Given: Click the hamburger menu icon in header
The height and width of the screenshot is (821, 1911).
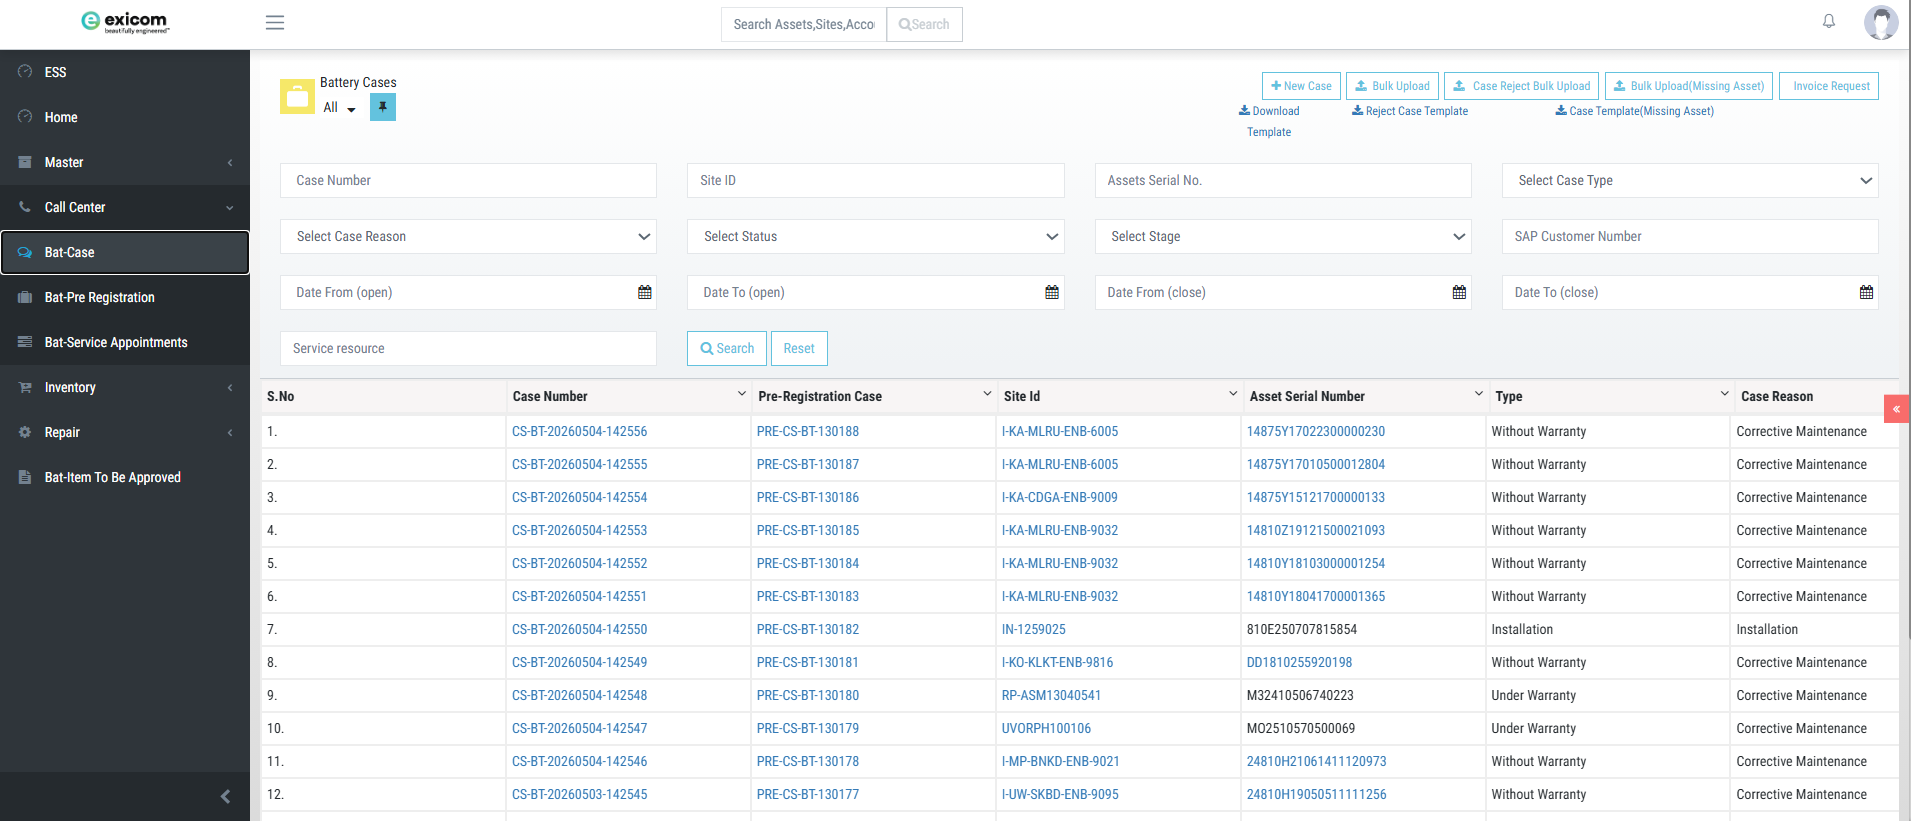Looking at the screenshot, I should tap(275, 23).
